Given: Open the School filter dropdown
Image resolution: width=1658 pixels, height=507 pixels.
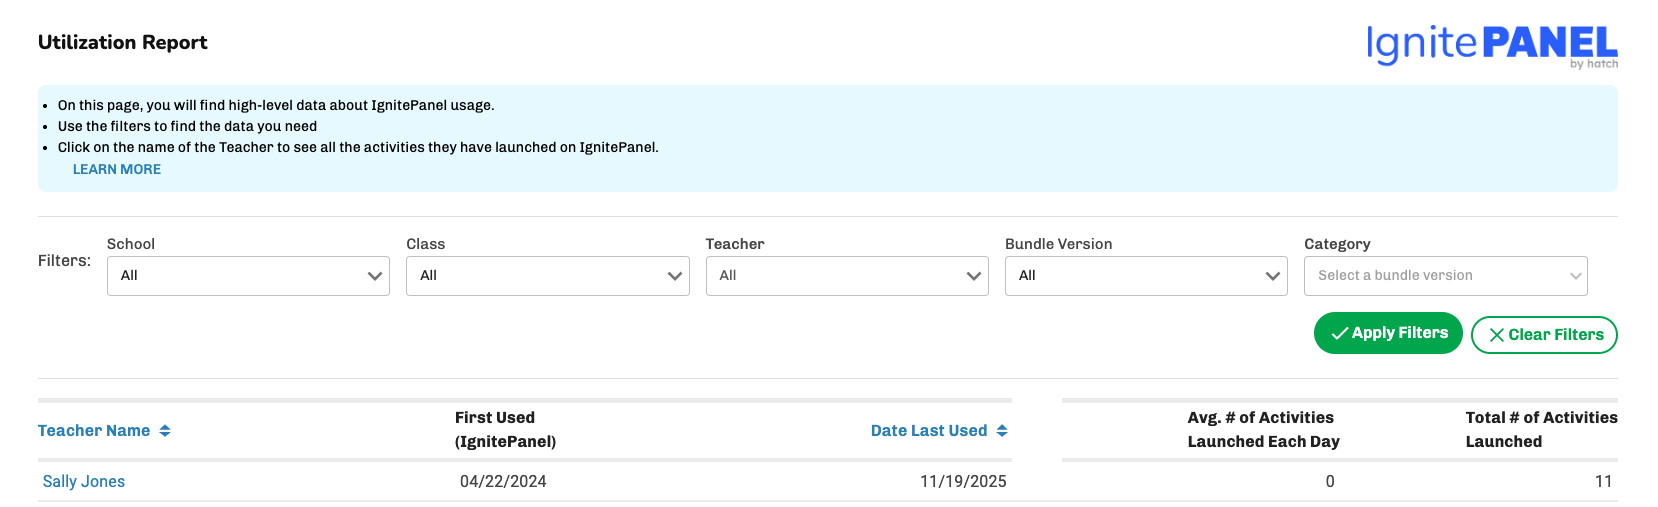Looking at the screenshot, I should tap(248, 276).
